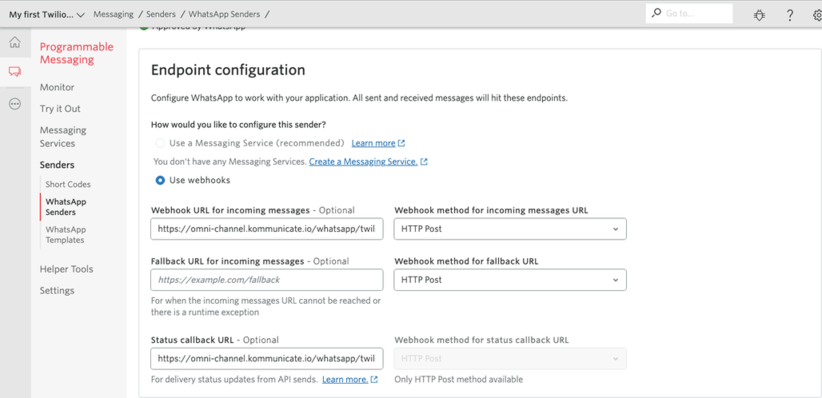The width and height of the screenshot is (822, 398).
Task: Click the search magnifier in Go to box
Action: [x=656, y=14]
